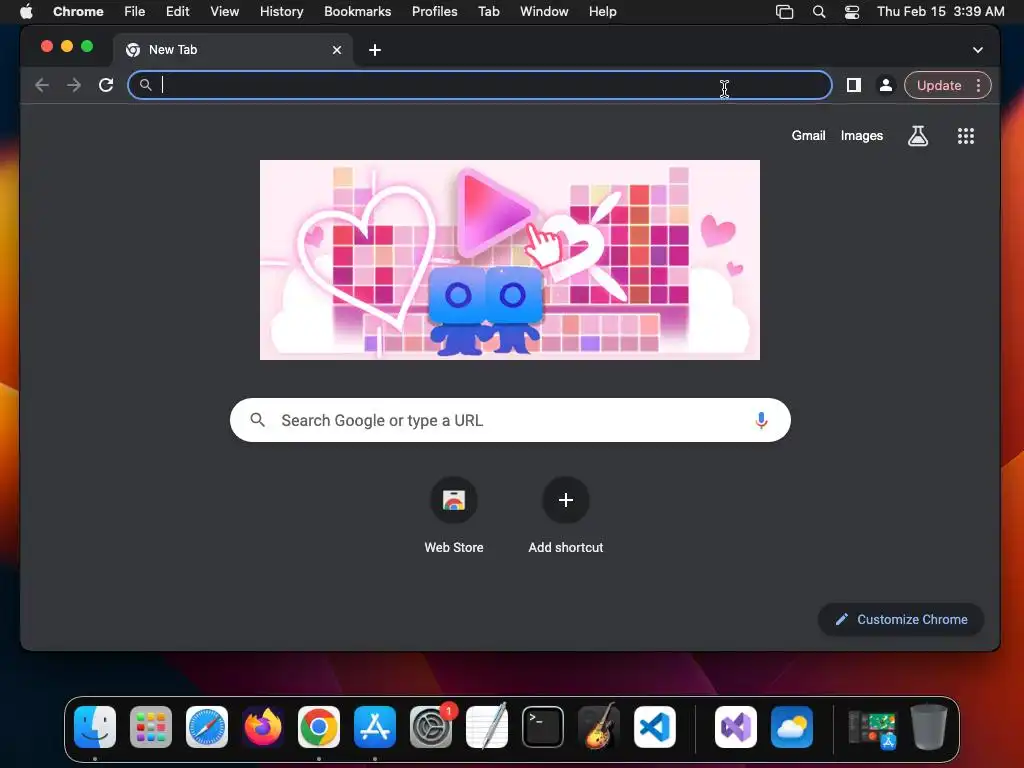This screenshot has height=768, width=1024.
Task: Open the Gmail link
Action: 808,136
